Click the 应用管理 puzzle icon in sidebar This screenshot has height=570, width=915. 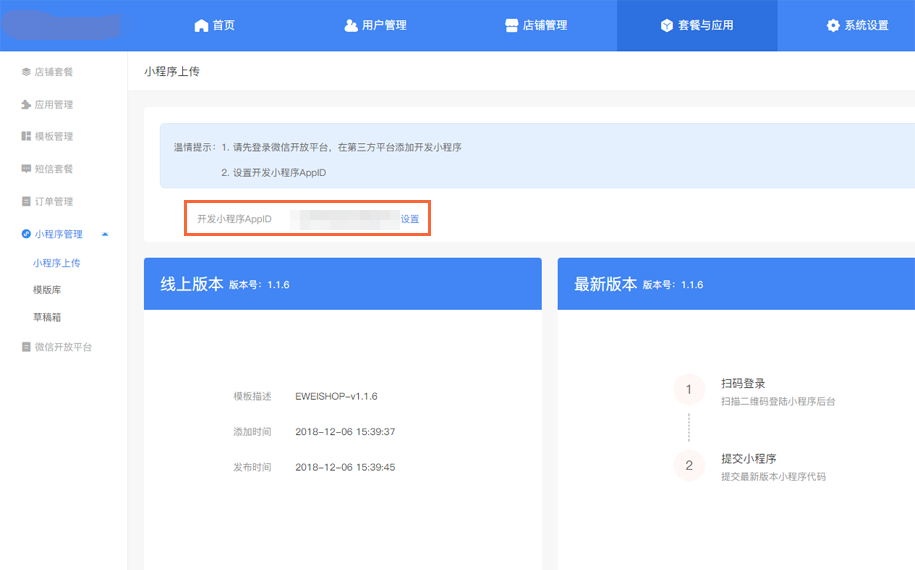coord(26,104)
